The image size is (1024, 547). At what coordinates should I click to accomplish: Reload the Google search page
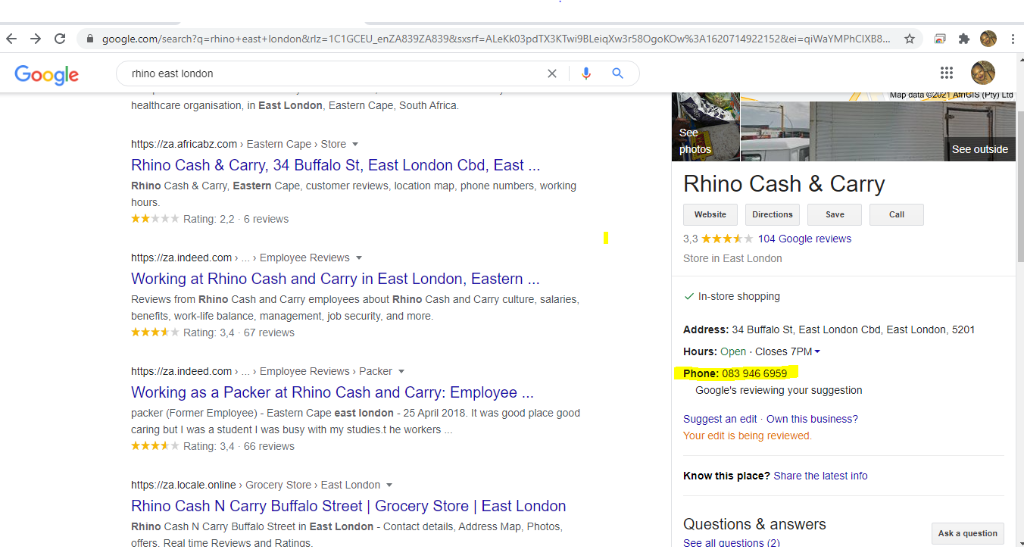[59, 39]
